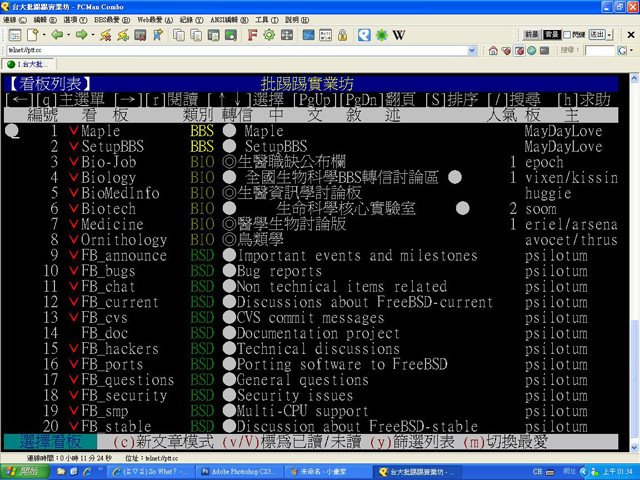This screenshot has height=480, width=640.
Task: Click the copy pages icon
Action: point(179,36)
